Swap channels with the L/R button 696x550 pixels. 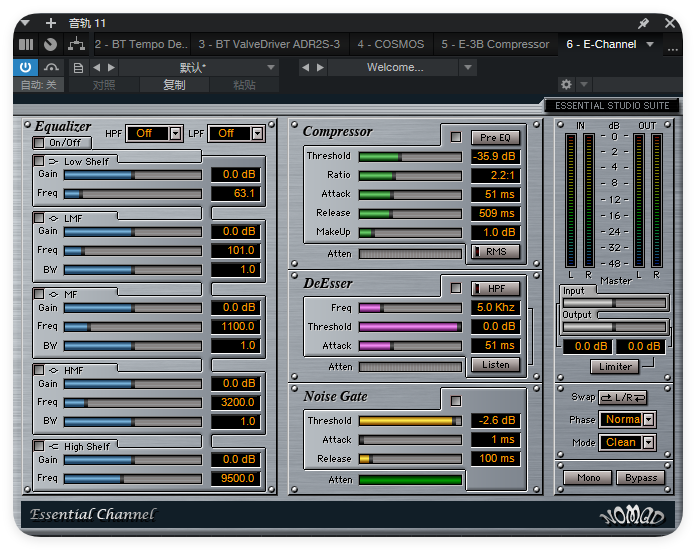tap(622, 398)
